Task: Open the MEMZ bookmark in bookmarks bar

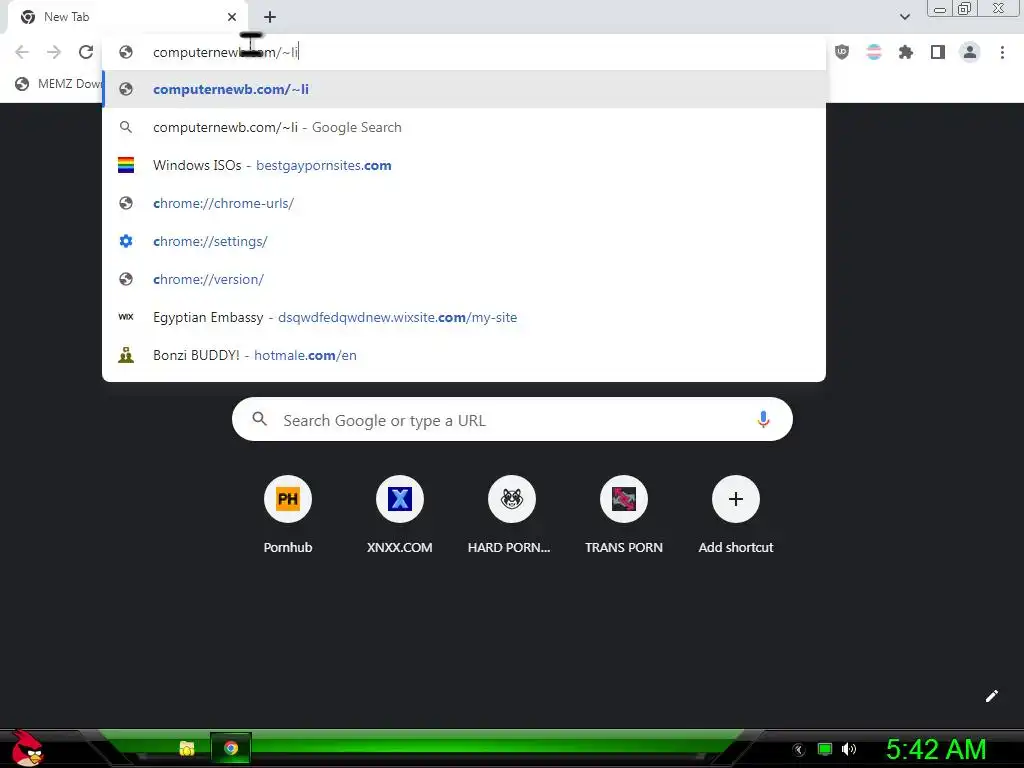Action: click(59, 84)
